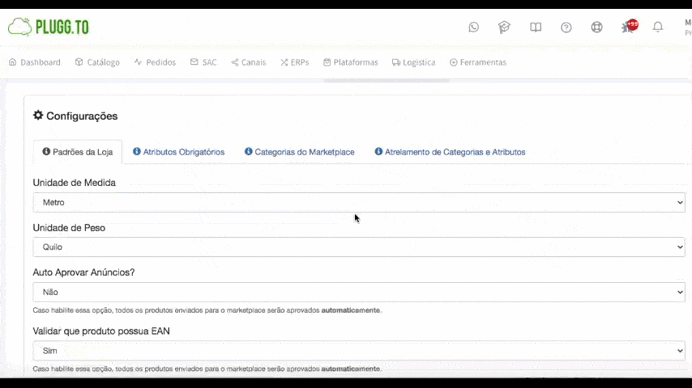Screen dimensions: 692x388
Task: Click info icon beside Atrelamento de Categorias
Action: tap(379, 151)
